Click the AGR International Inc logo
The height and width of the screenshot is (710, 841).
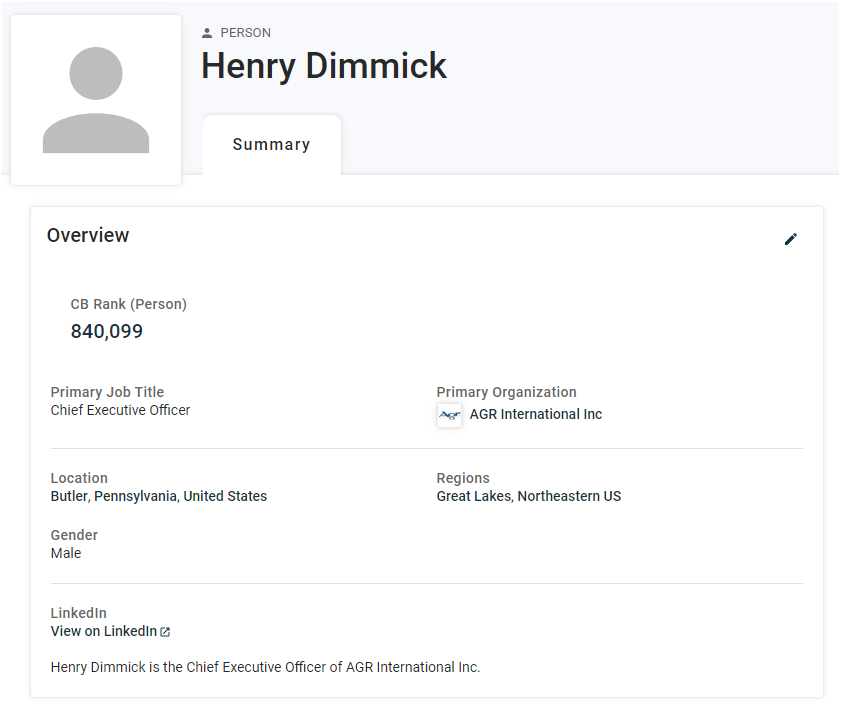coord(449,415)
